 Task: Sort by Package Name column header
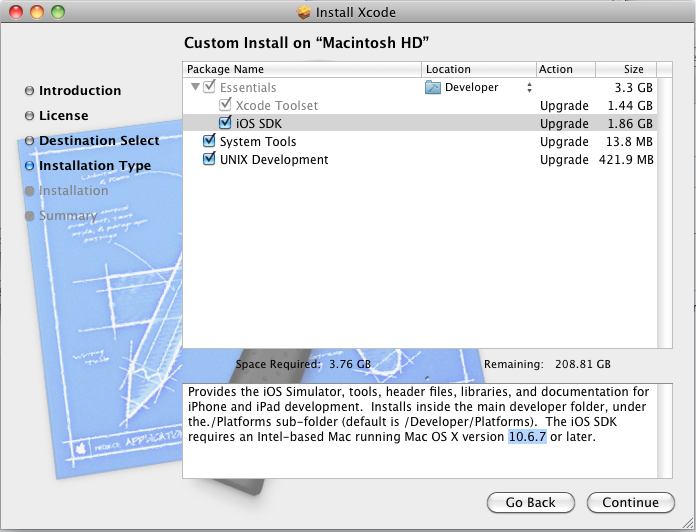[302, 69]
